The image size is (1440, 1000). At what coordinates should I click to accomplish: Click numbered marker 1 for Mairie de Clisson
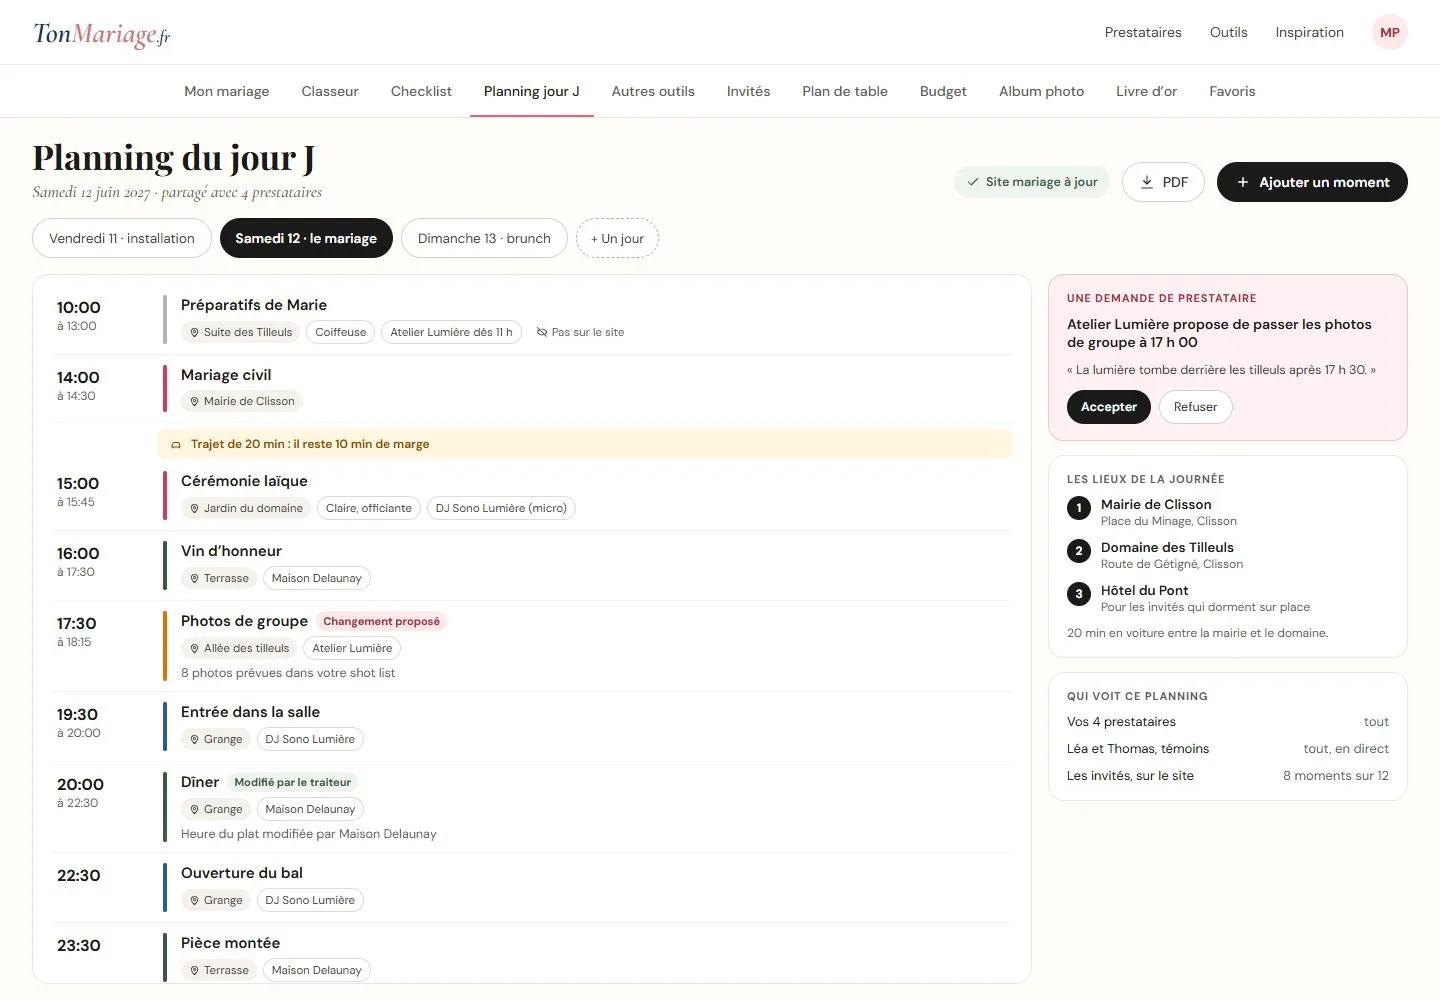[x=1078, y=508]
